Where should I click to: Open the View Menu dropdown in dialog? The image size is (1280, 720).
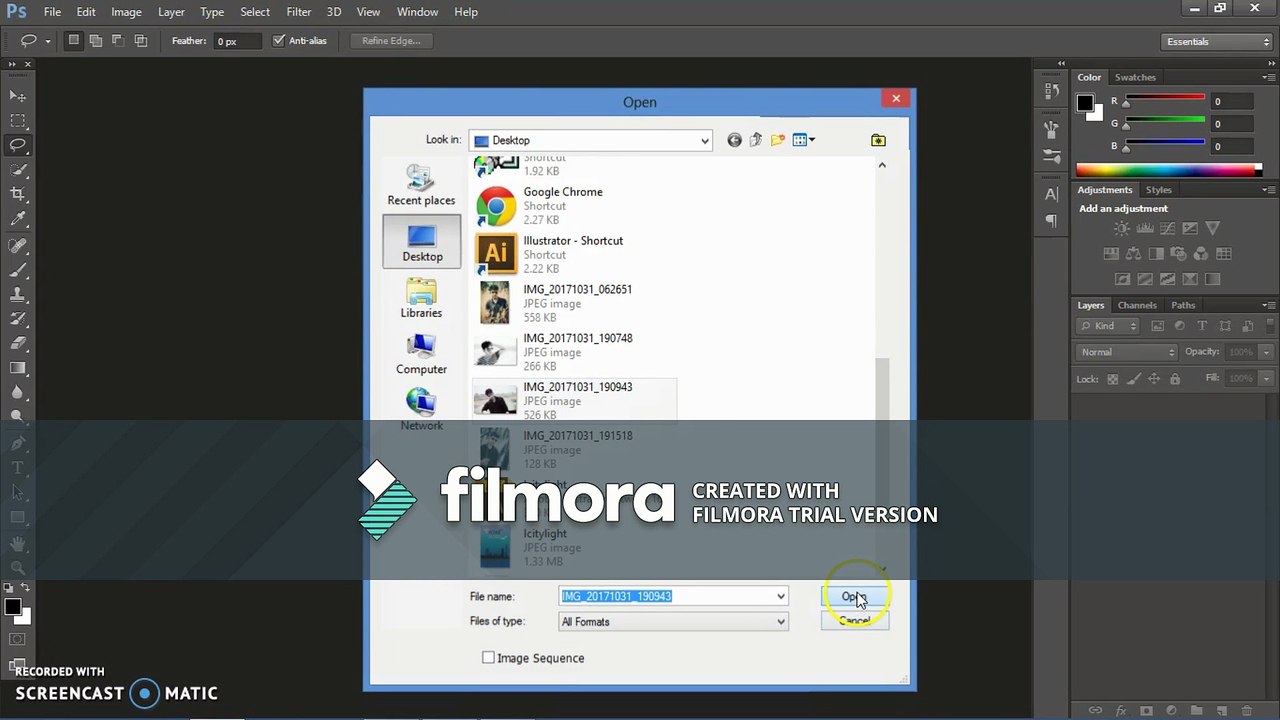(804, 140)
